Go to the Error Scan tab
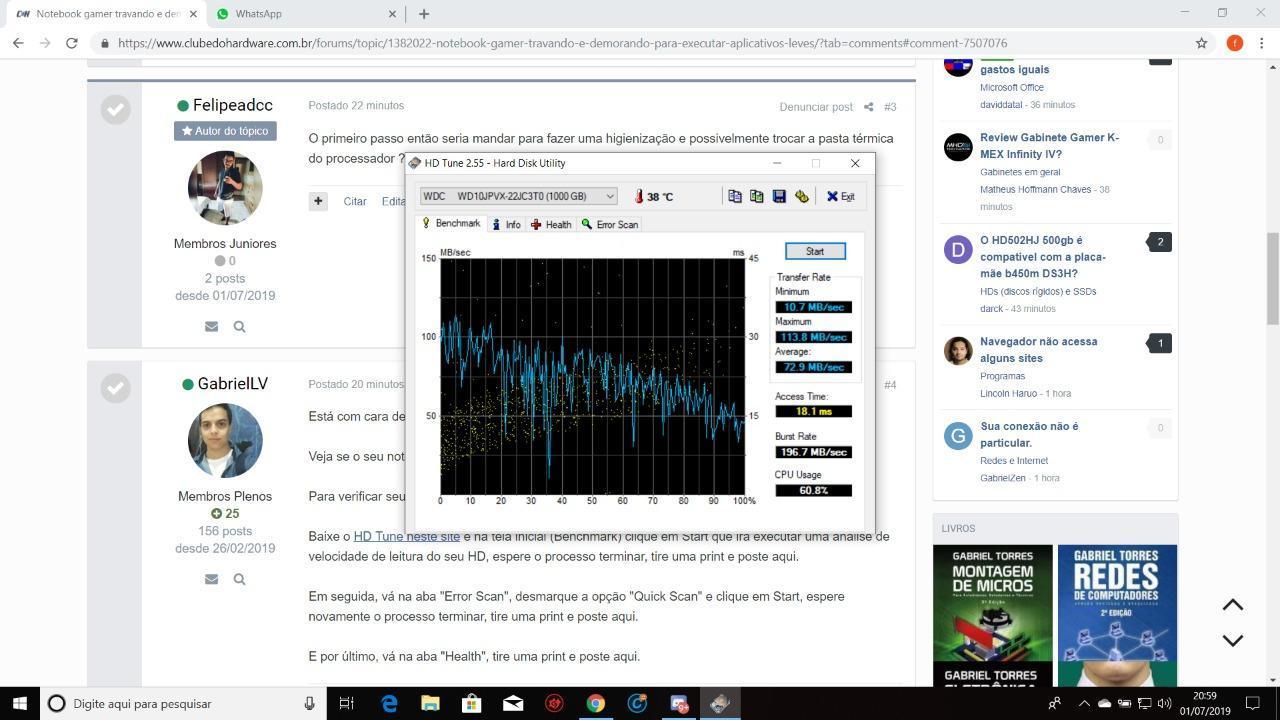This screenshot has height=720, width=1280. tap(610, 225)
